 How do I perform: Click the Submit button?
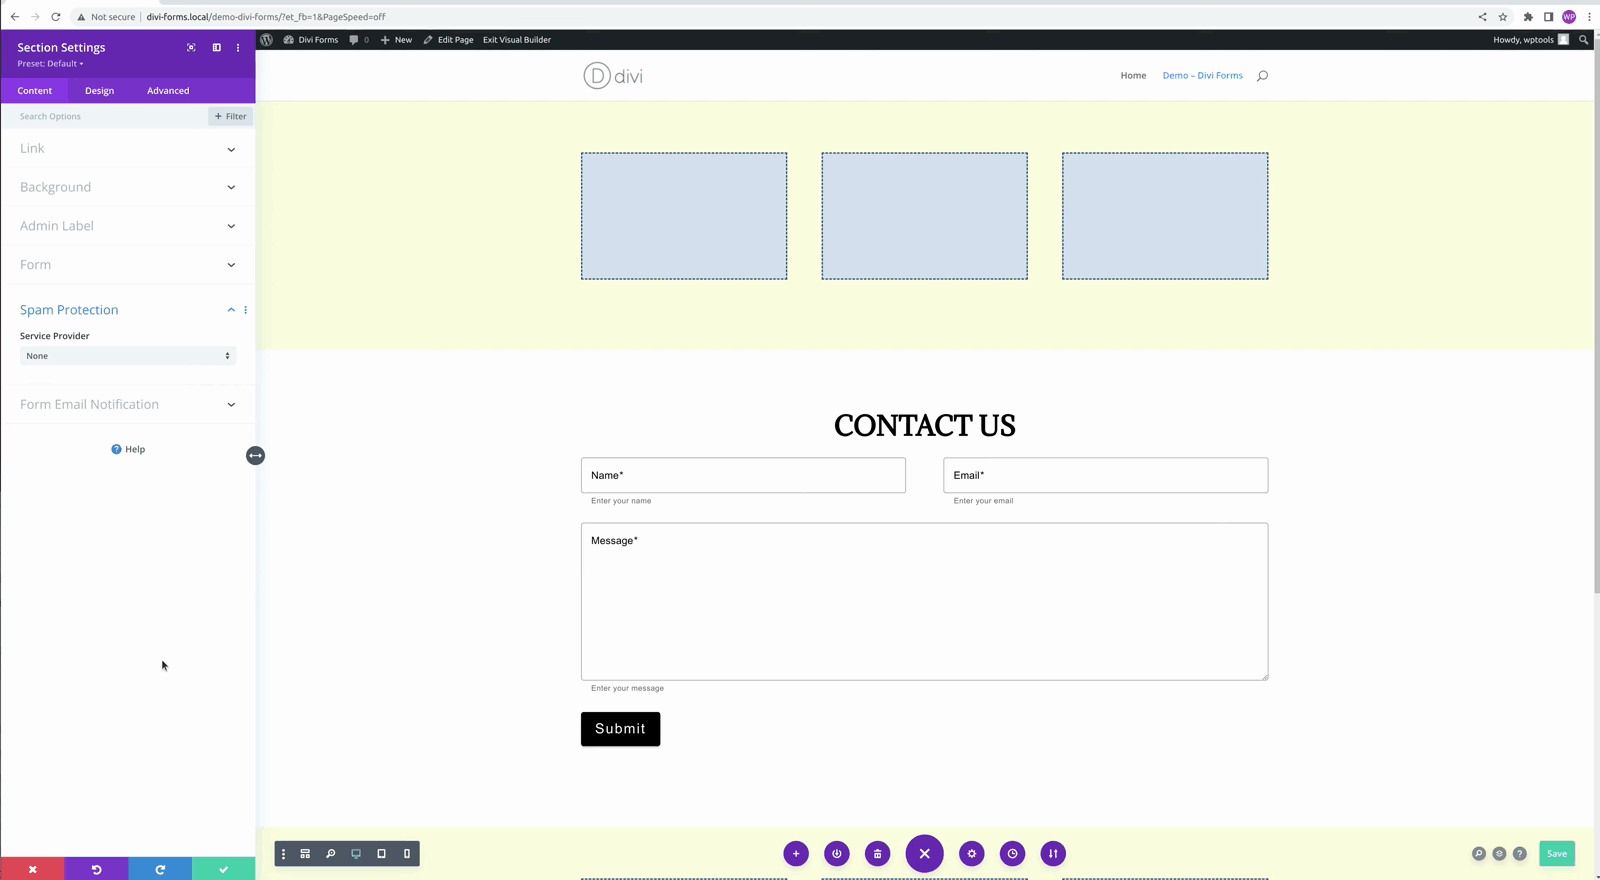pos(620,729)
